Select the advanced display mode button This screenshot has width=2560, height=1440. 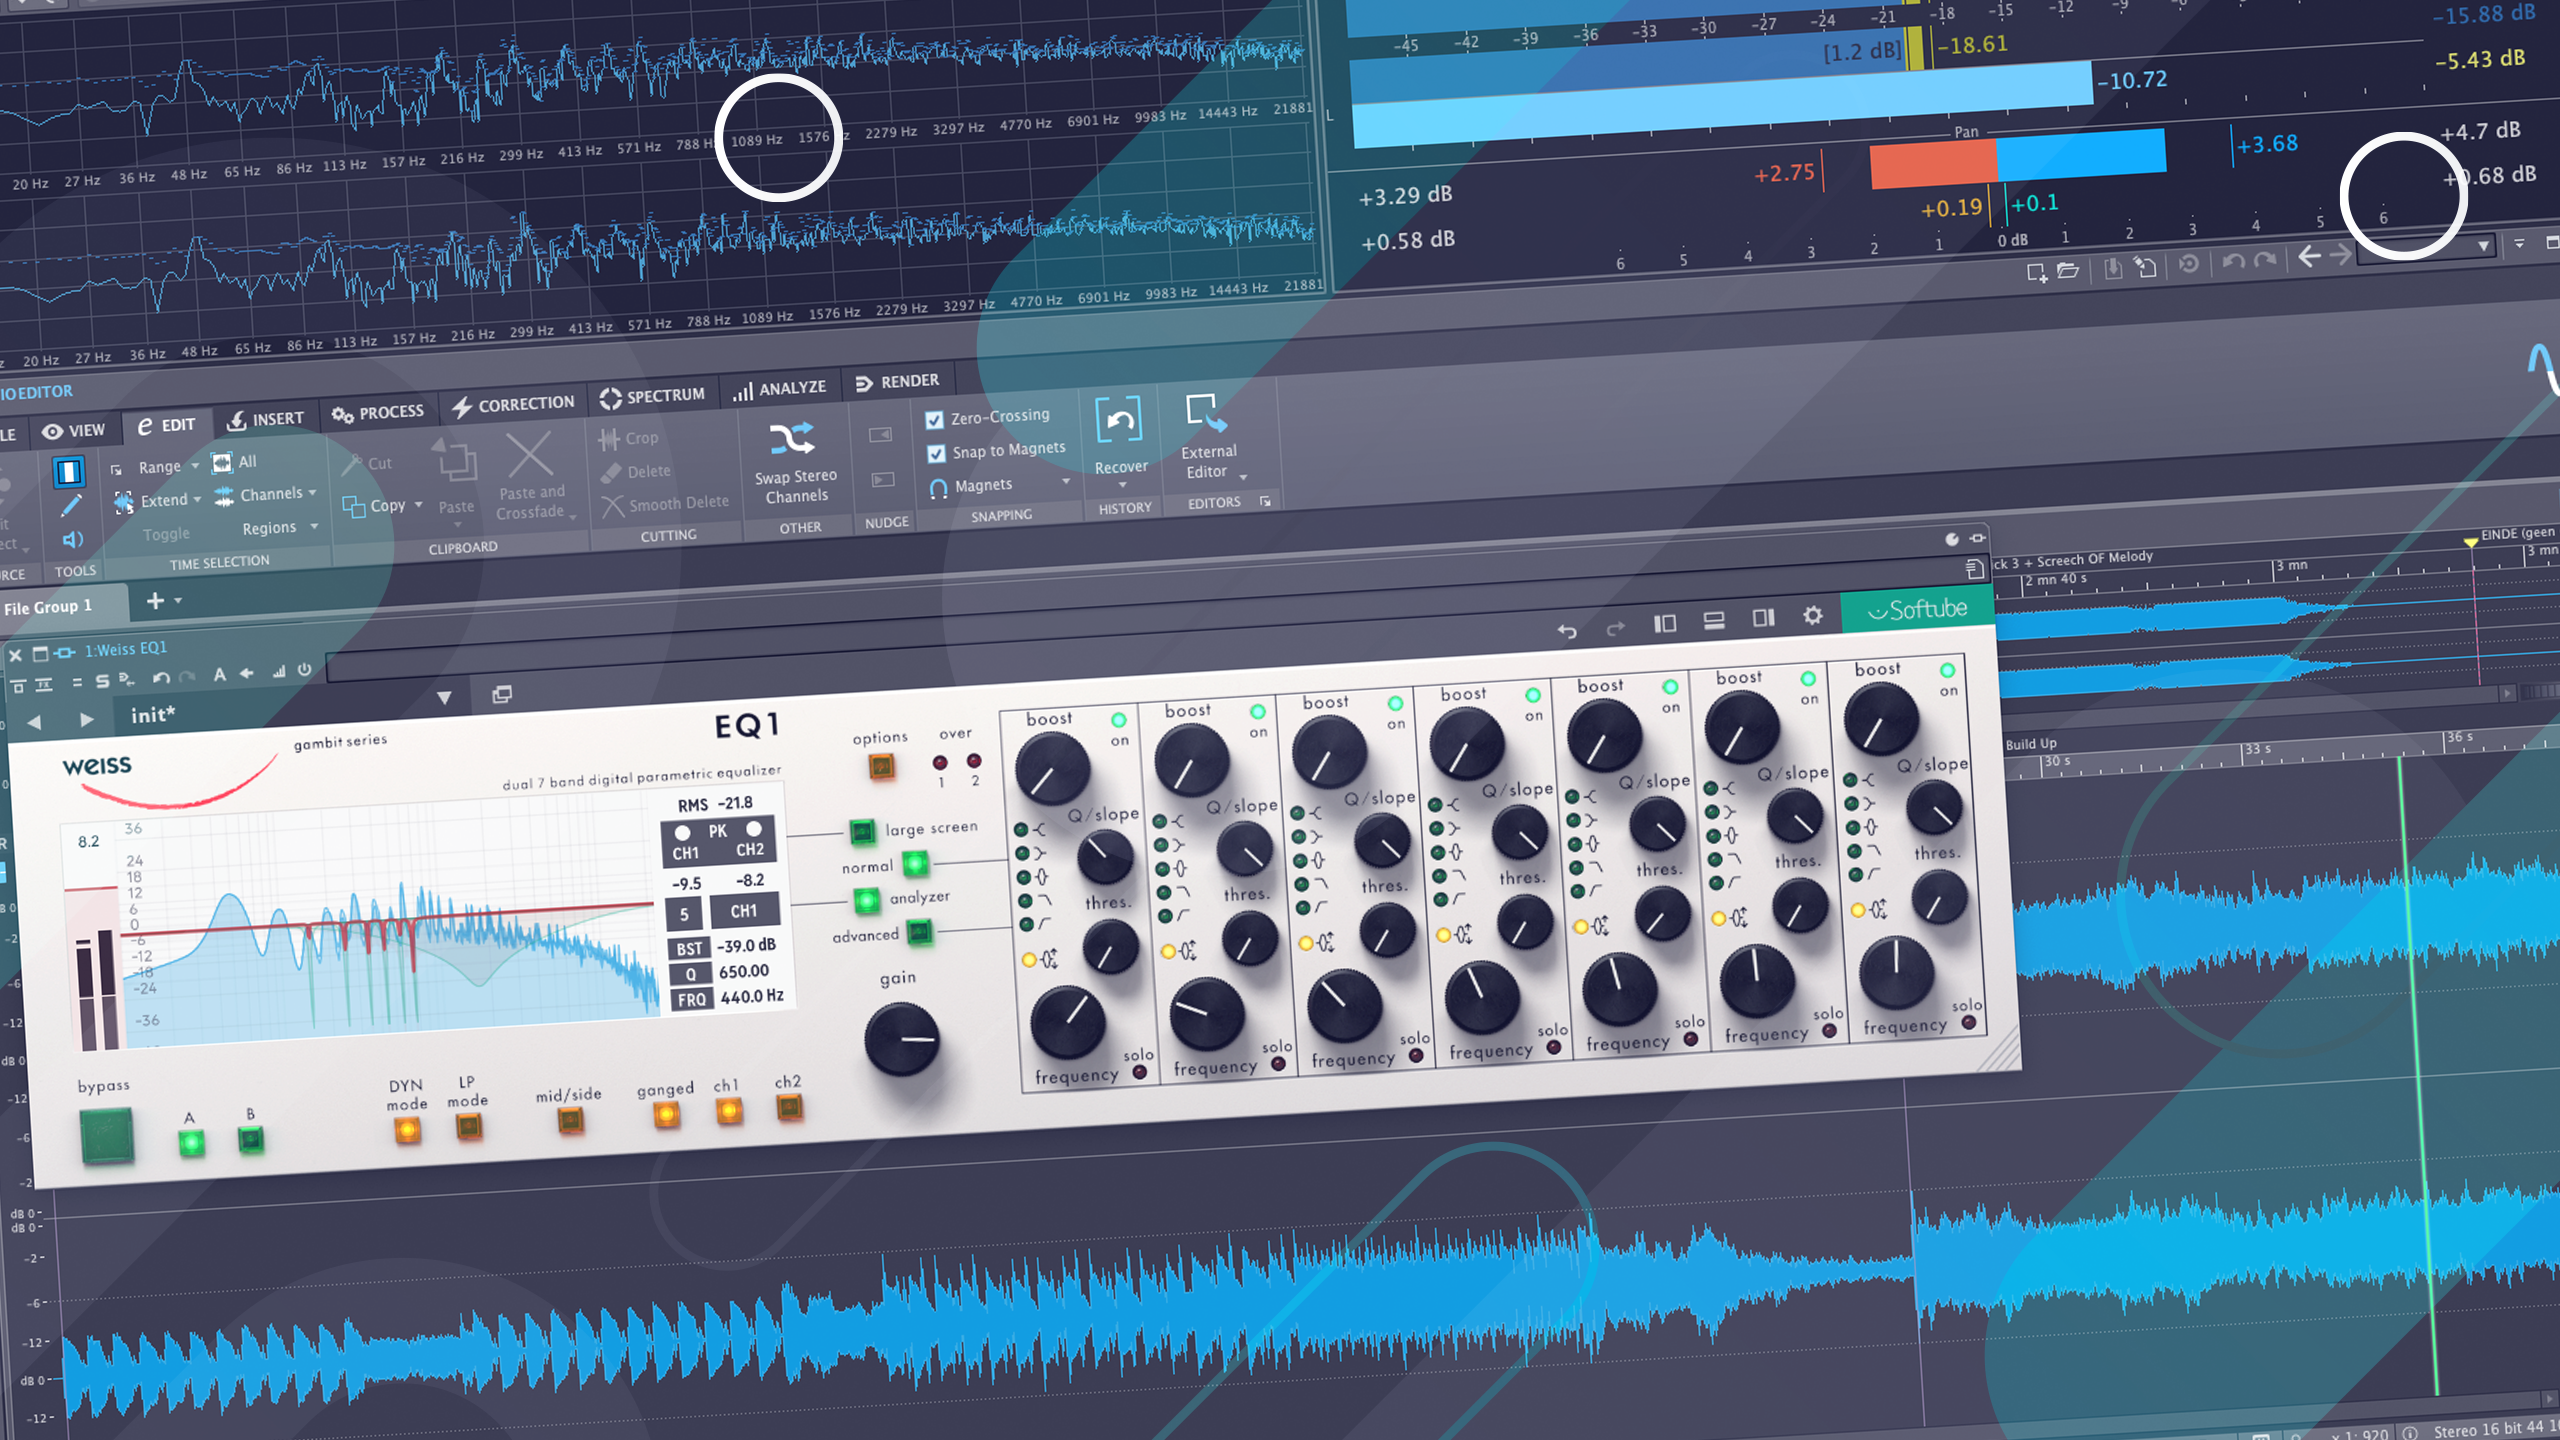click(x=919, y=933)
